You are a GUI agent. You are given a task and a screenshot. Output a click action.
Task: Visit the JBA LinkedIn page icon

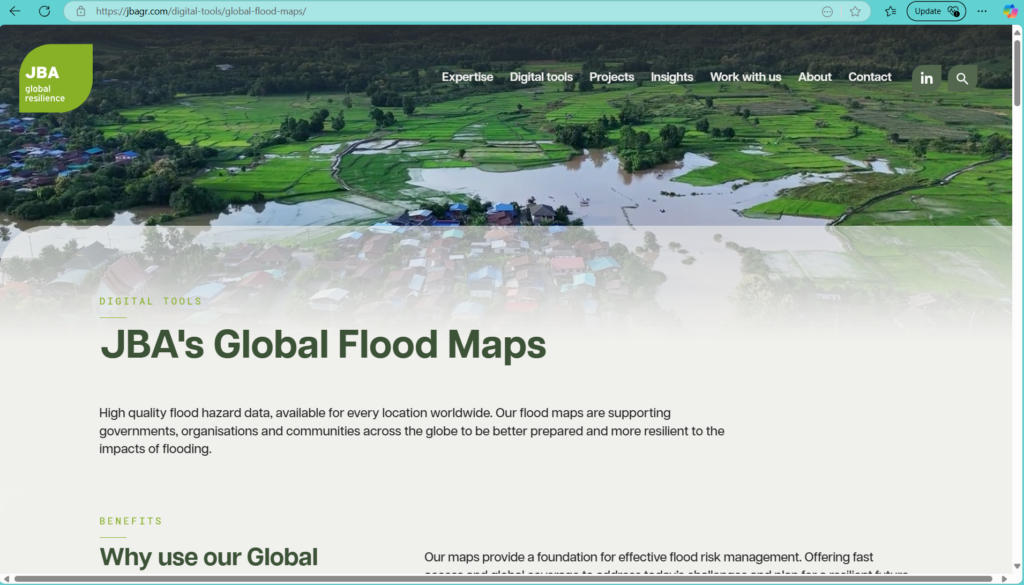pos(927,78)
